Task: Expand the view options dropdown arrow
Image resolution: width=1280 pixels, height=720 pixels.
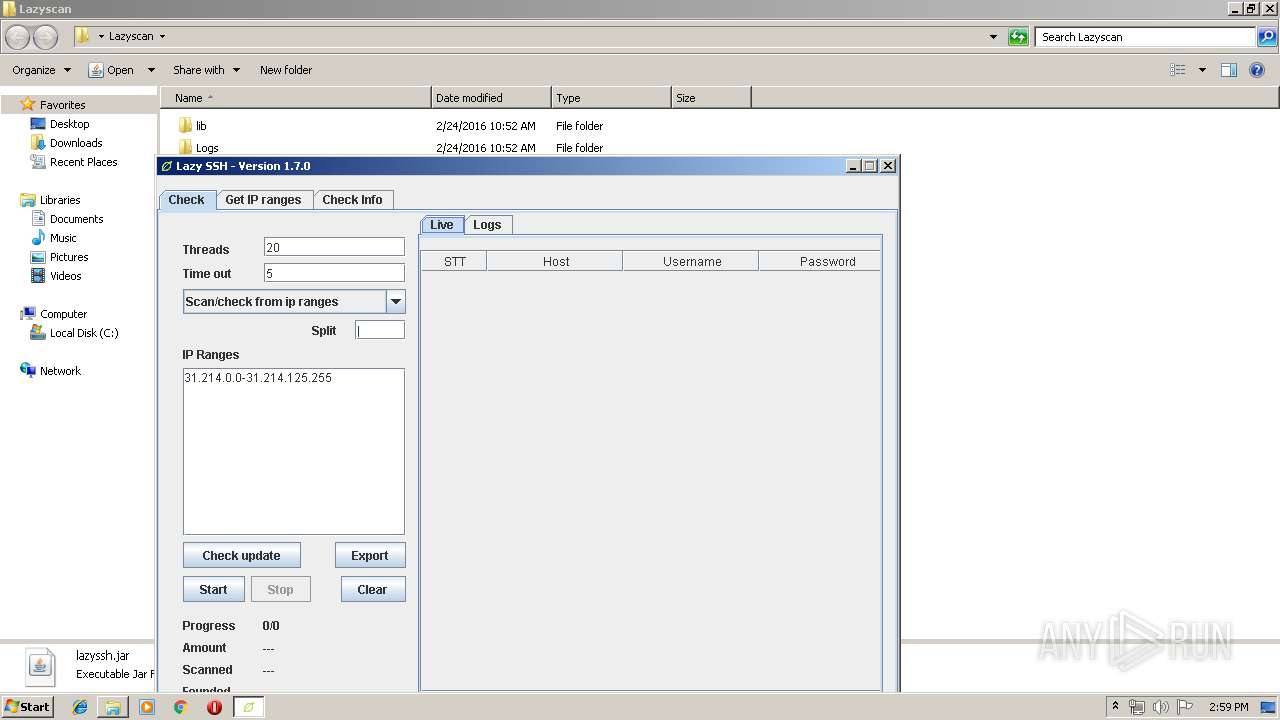Action: [1202, 70]
